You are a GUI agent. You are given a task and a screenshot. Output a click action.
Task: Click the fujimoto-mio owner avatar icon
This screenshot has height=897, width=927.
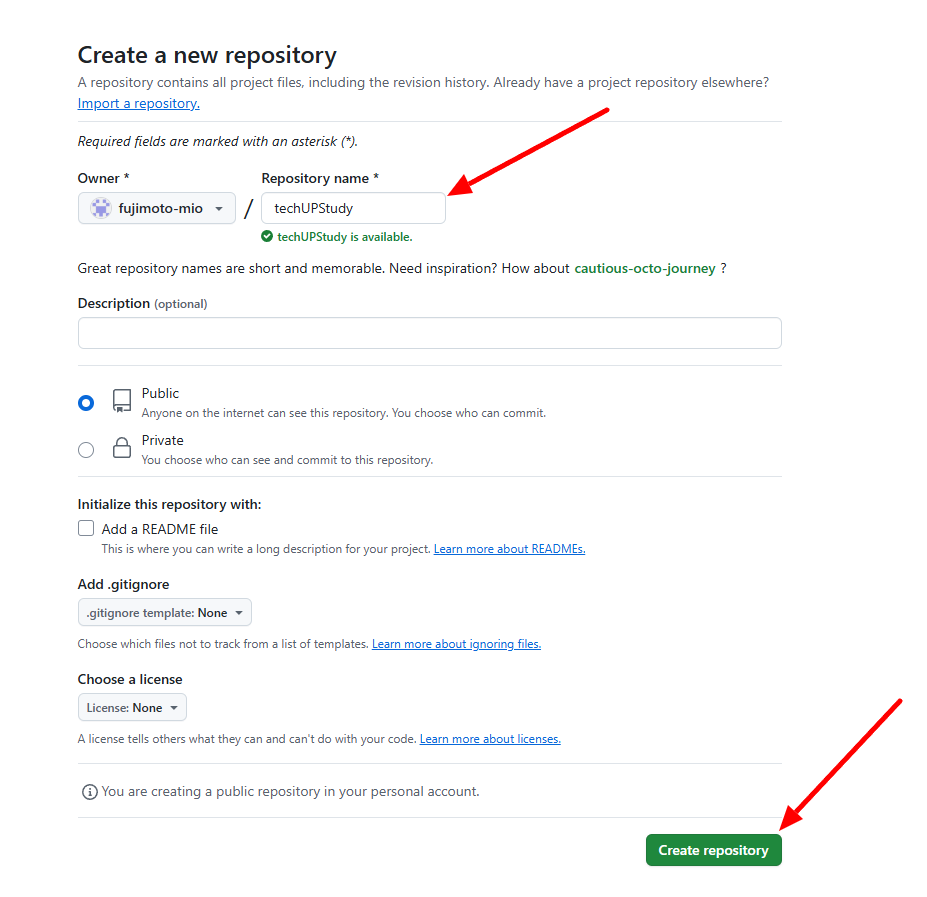pos(100,208)
